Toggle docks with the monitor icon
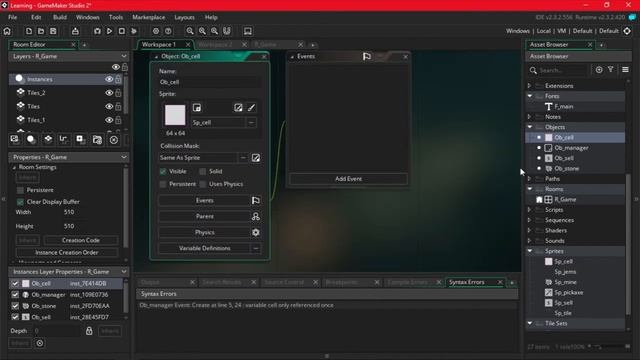 click(x=248, y=31)
